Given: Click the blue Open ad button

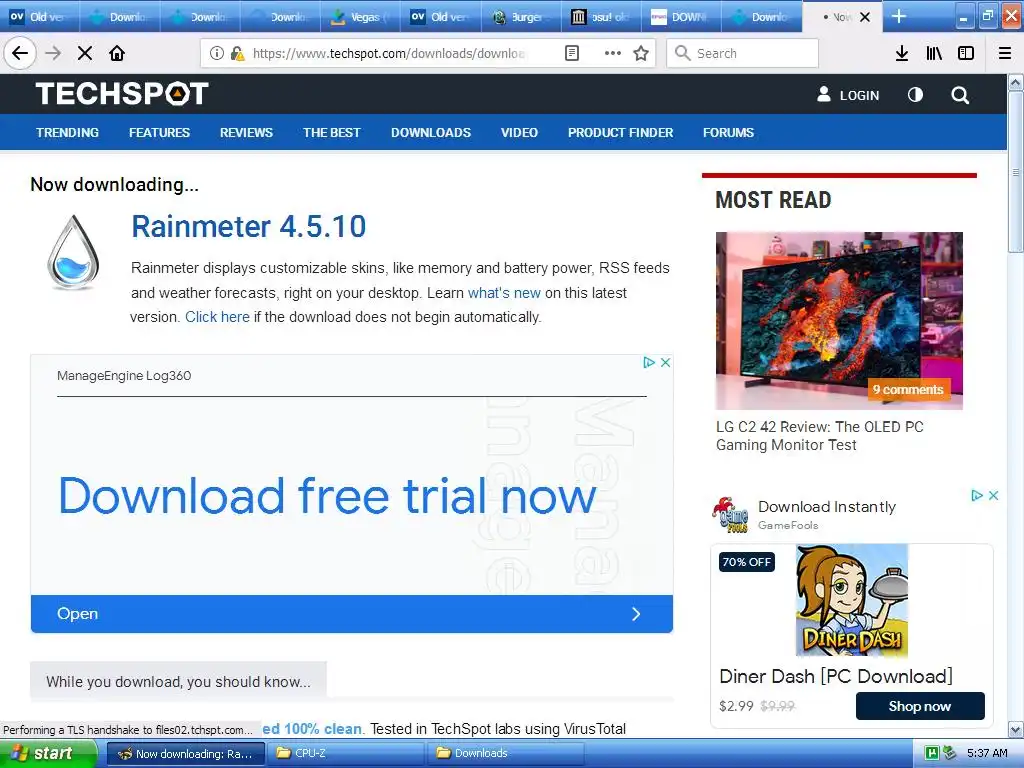Looking at the screenshot, I should (351, 614).
